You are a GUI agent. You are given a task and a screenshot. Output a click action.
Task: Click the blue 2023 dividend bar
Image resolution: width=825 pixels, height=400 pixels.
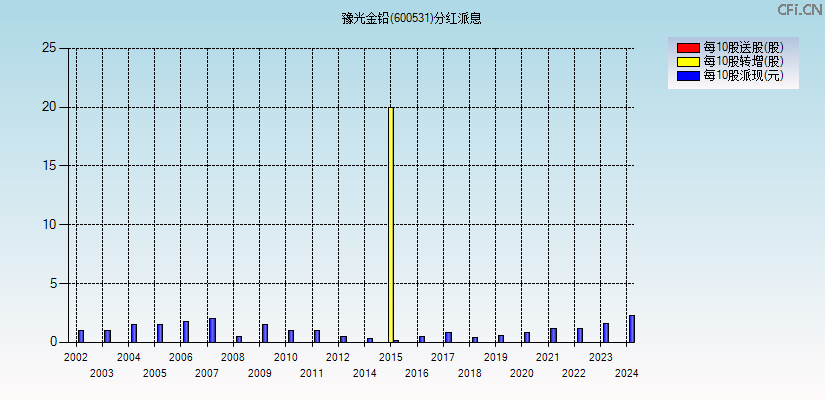[606, 333]
